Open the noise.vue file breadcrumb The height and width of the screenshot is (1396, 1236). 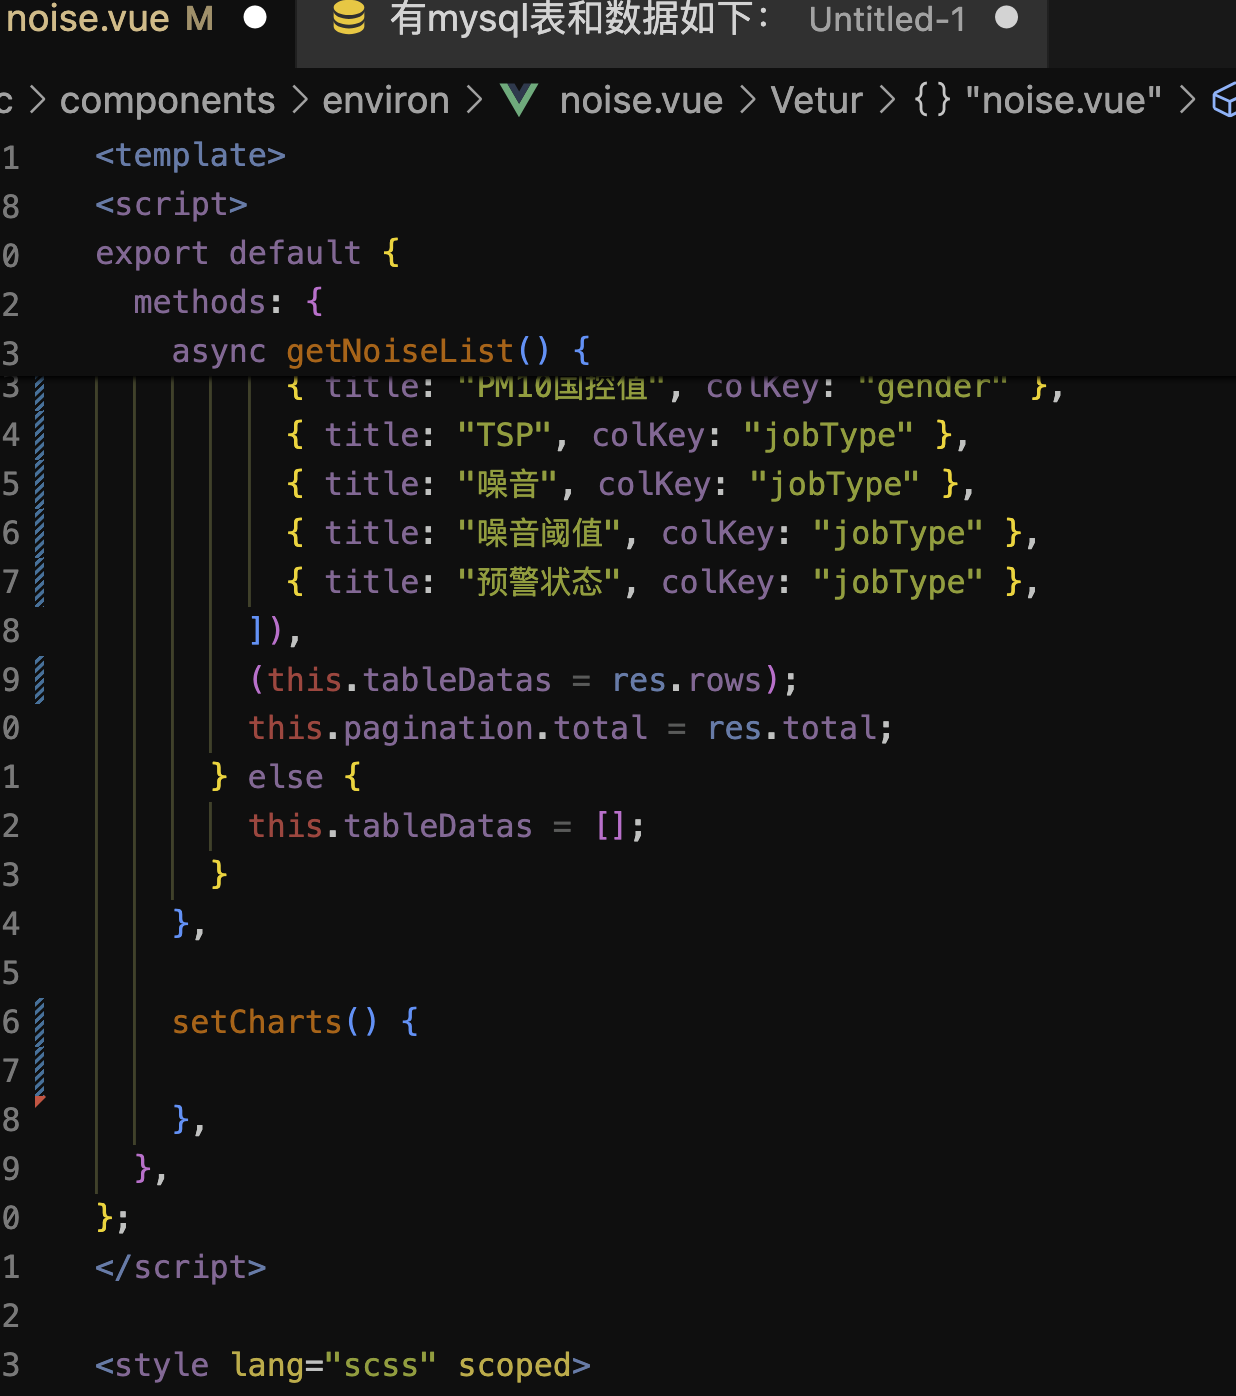pos(641,100)
